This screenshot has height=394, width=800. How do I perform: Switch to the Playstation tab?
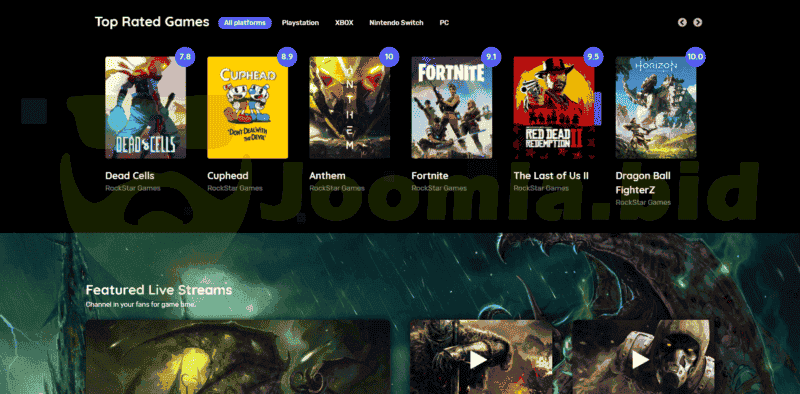pos(301,23)
